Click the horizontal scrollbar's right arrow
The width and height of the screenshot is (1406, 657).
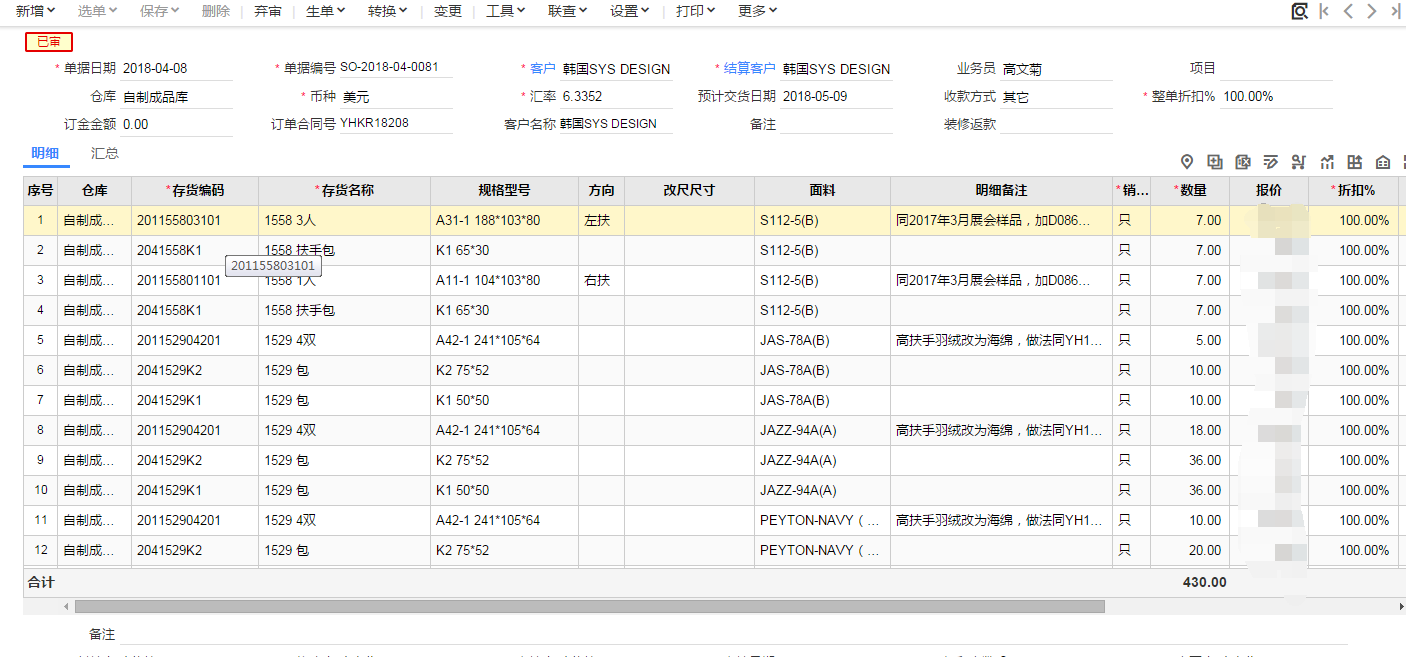tap(1400, 607)
